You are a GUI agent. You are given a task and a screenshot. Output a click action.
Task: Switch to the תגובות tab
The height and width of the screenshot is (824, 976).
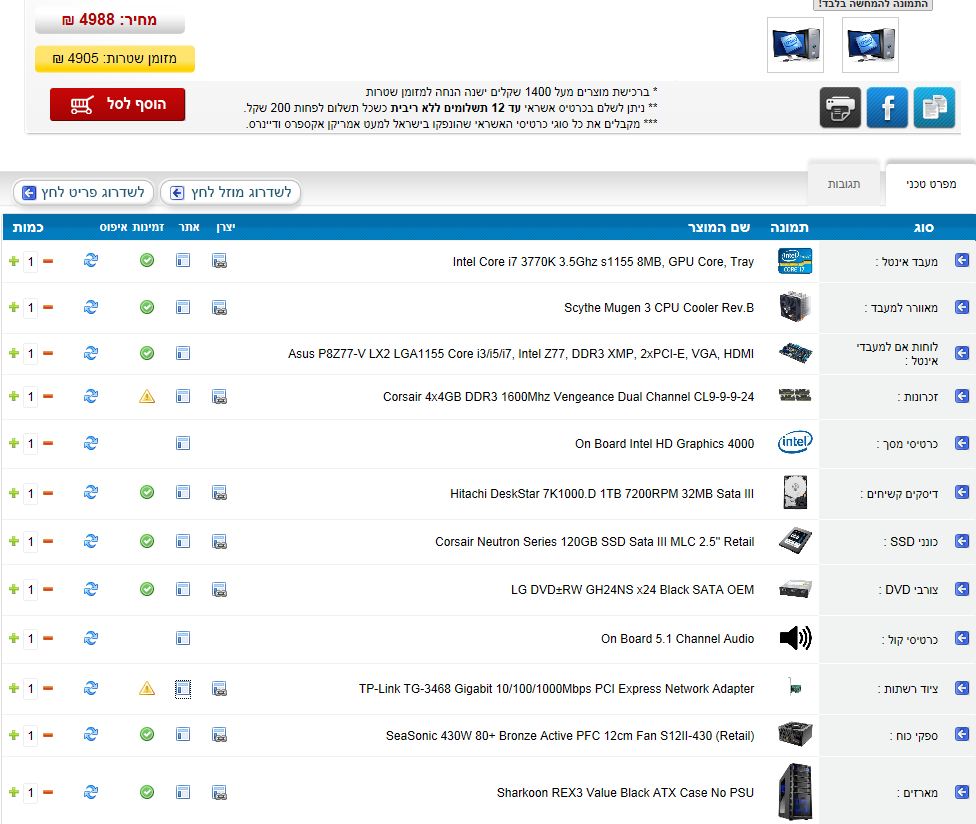click(x=846, y=185)
